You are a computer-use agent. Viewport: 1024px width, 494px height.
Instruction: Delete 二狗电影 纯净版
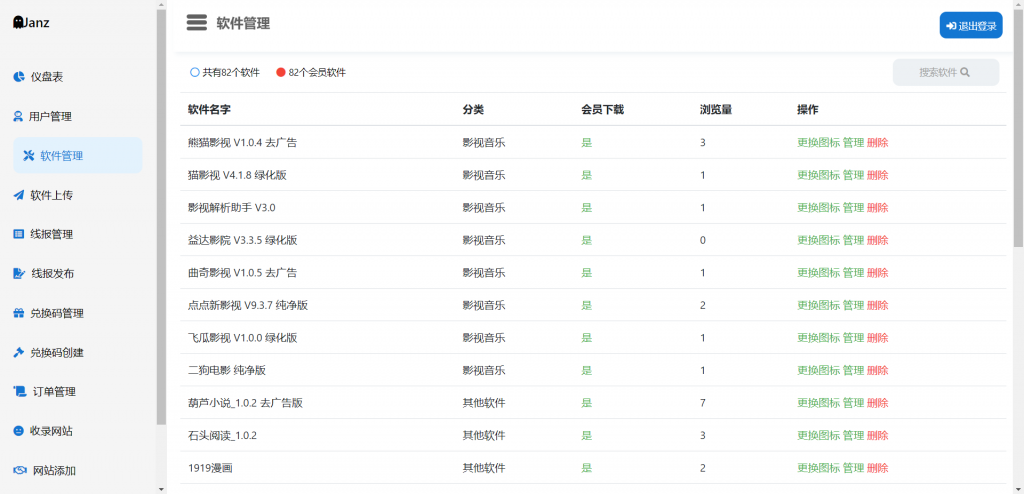pos(878,370)
